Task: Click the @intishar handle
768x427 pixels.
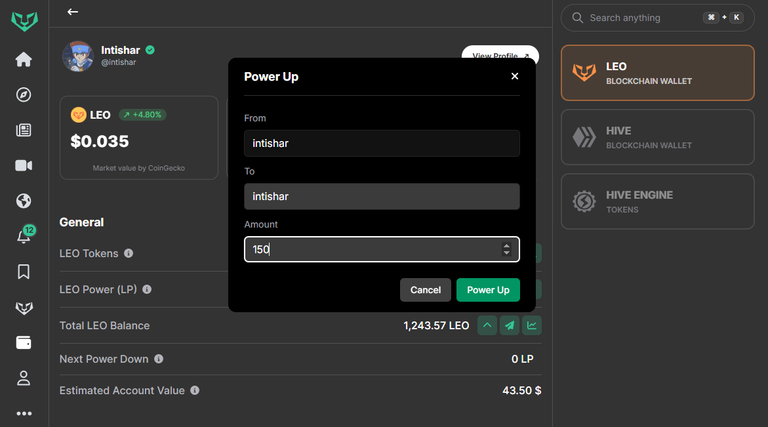Action: click(x=119, y=62)
